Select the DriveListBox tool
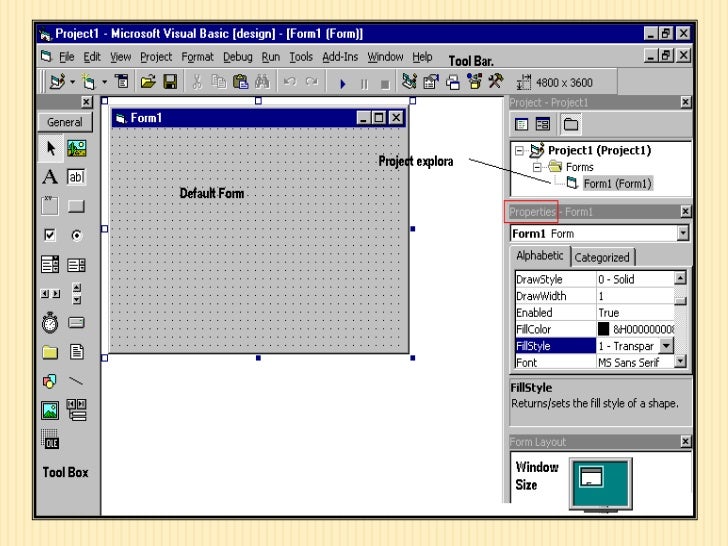The width and height of the screenshot is (728, 546). (77, 323)
